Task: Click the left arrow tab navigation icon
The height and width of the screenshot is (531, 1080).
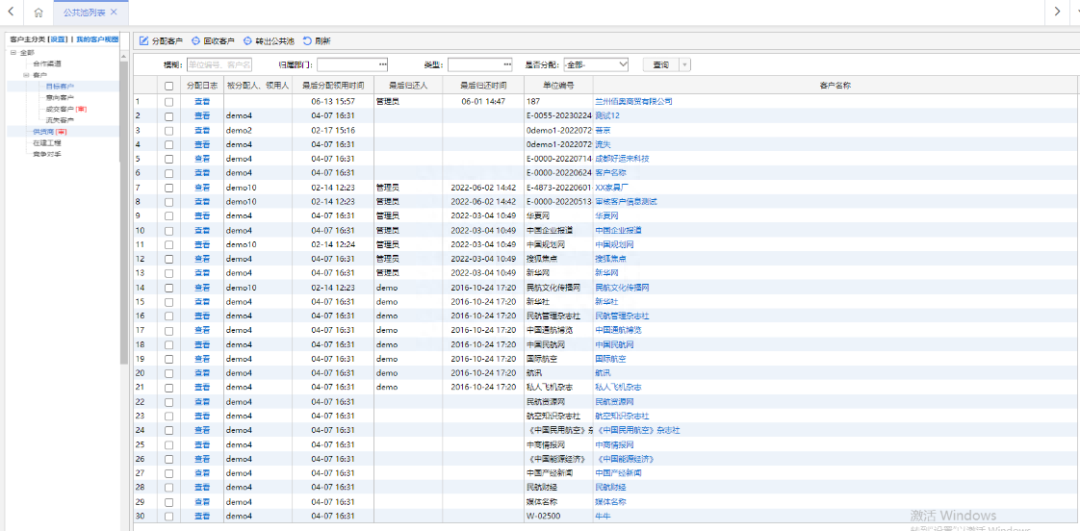Action: coord(10,12)
